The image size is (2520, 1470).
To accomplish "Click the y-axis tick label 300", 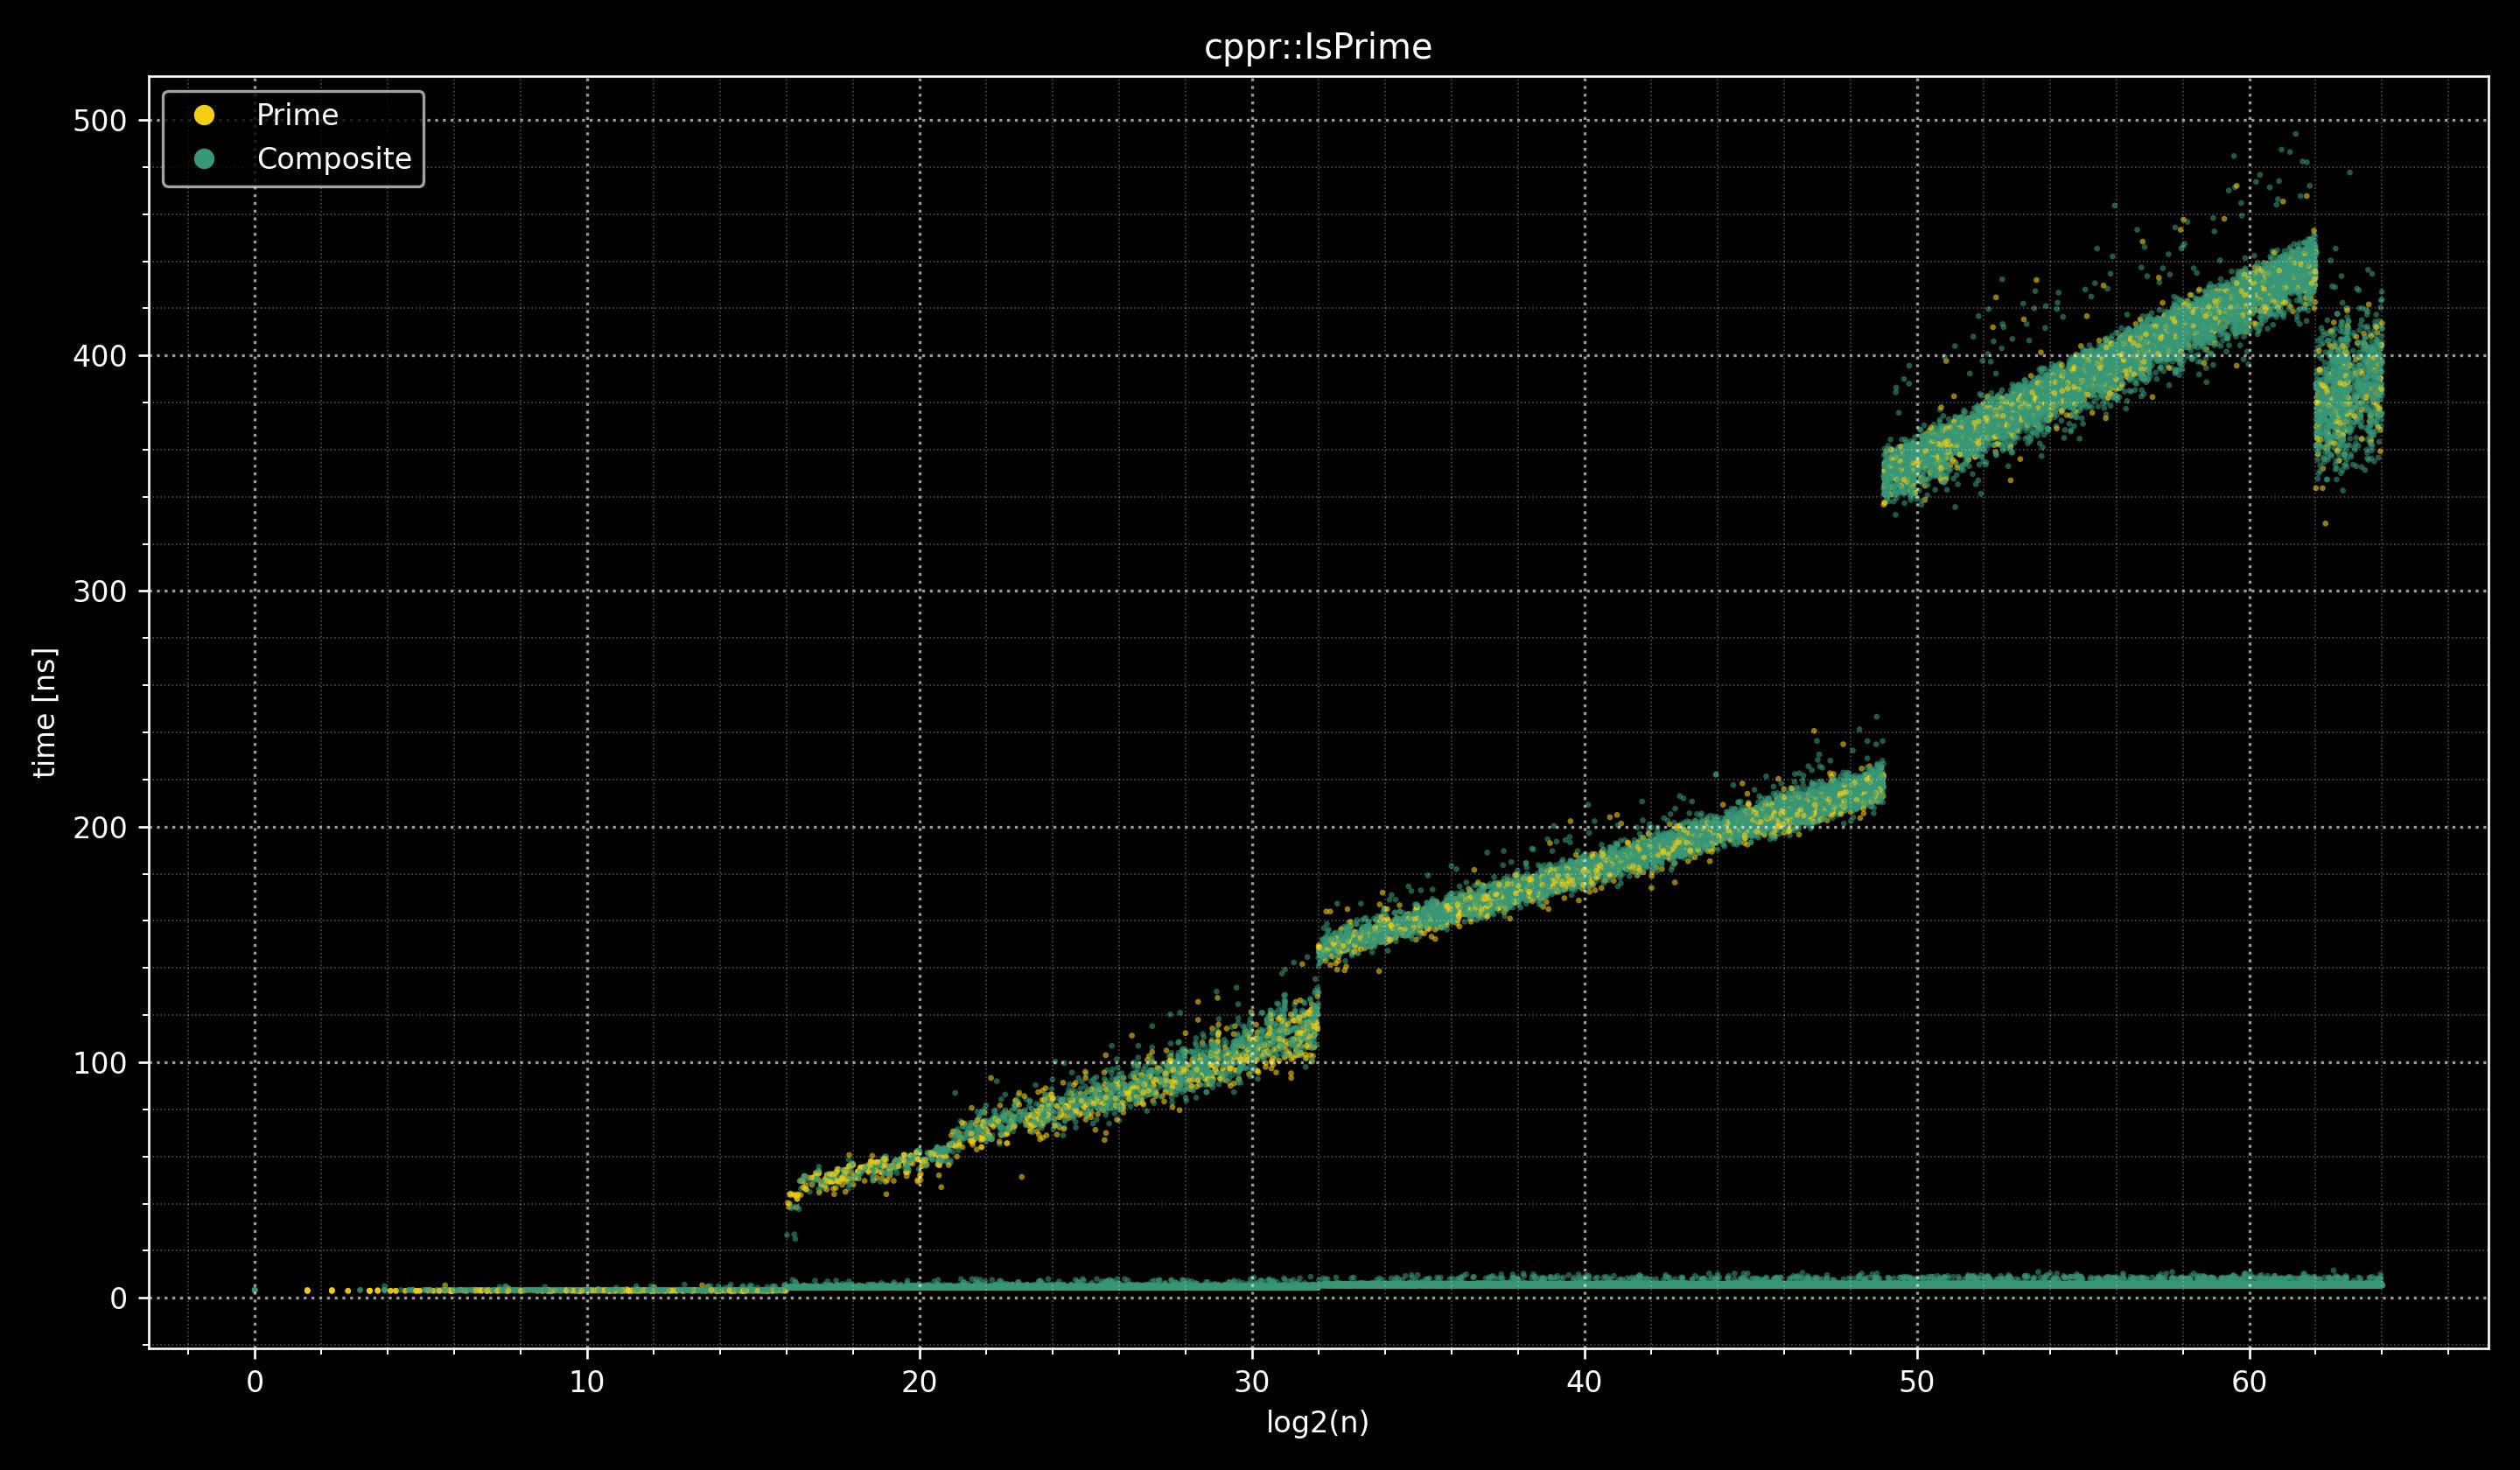I will click(x=99, y=592).
